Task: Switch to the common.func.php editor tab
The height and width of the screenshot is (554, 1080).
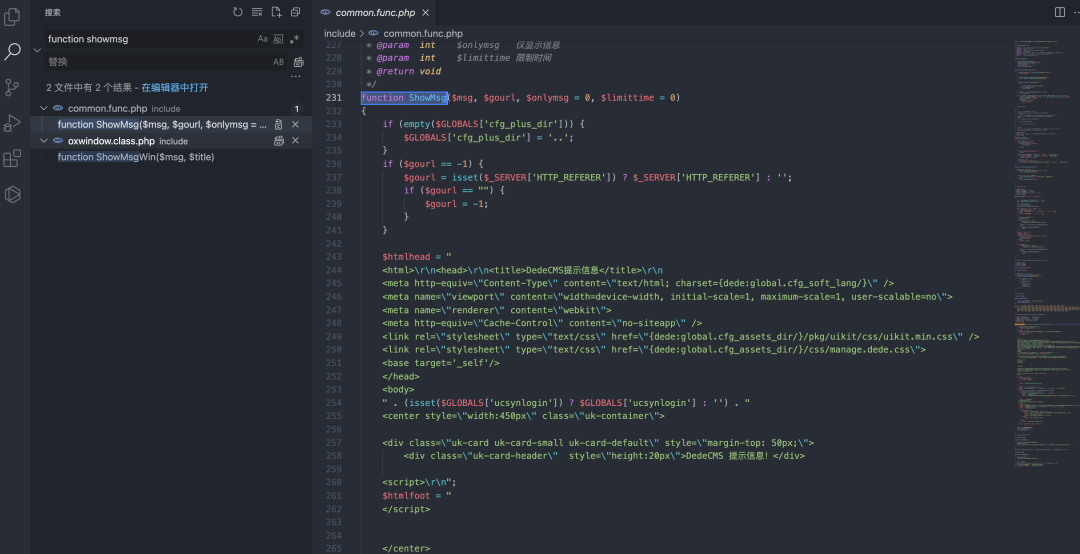Action: point(375,12)
